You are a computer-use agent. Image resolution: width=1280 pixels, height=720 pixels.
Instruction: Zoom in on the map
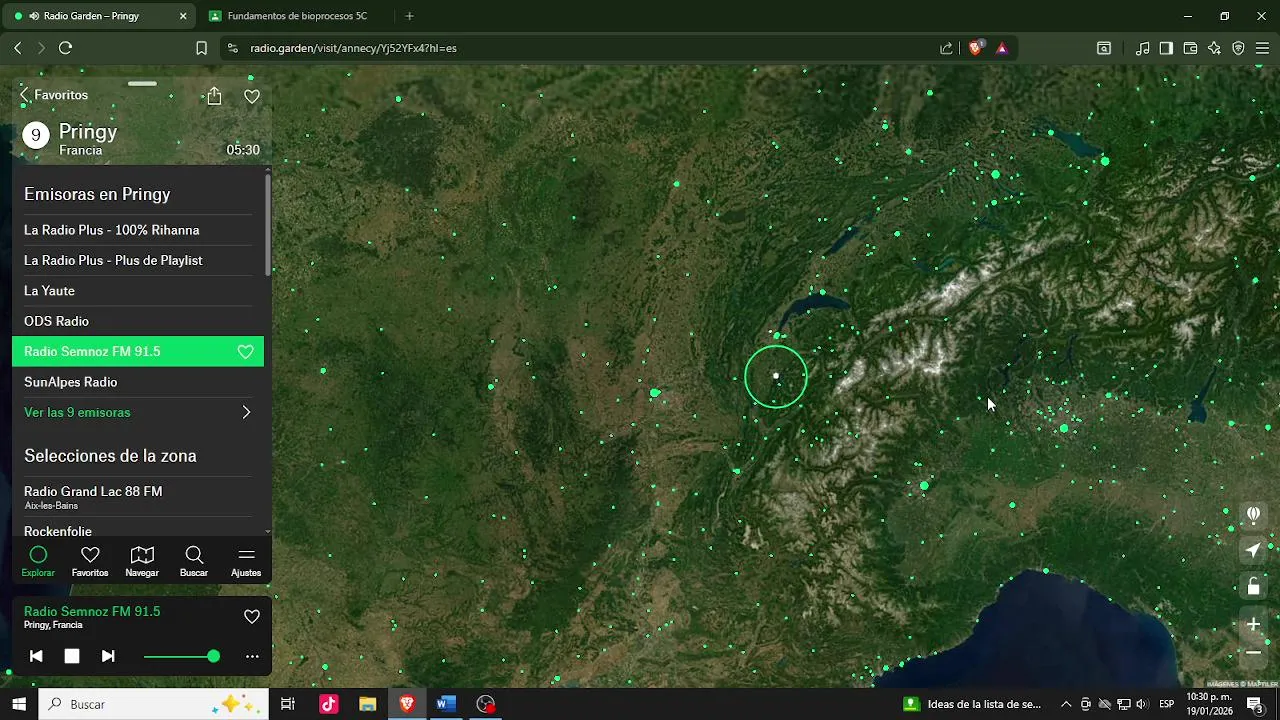(1253, 624)
